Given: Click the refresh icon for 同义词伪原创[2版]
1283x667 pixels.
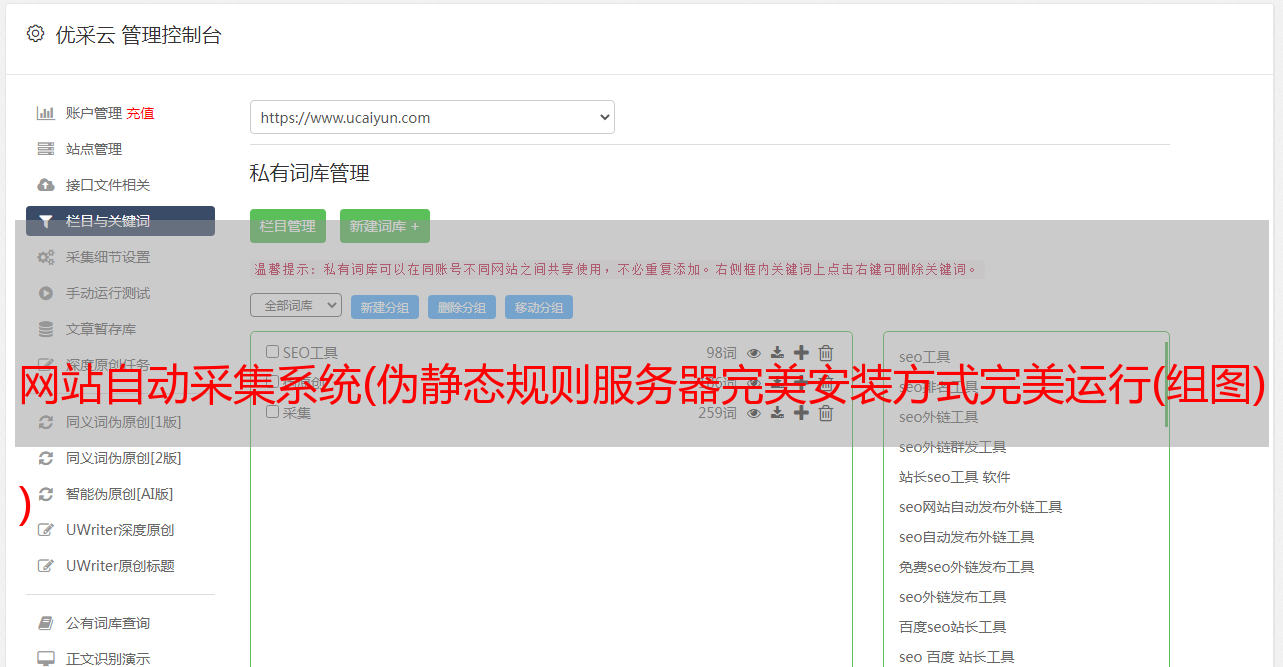Looking at the screenshot, I should point(45,458).
